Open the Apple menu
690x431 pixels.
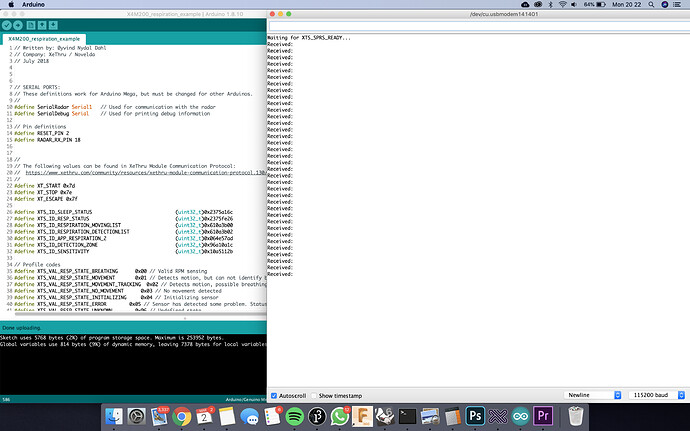pos(11,4)
